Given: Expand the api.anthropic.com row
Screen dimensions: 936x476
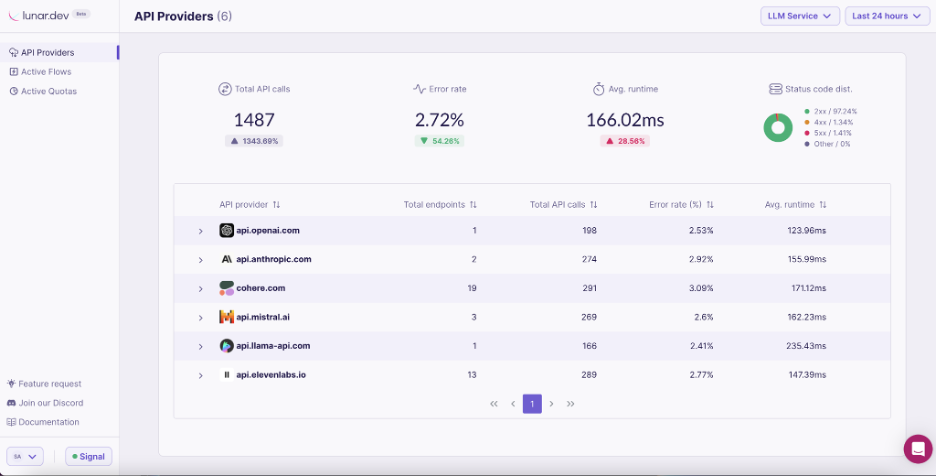Looking at the screenshot, I should (x=201, y=260).
